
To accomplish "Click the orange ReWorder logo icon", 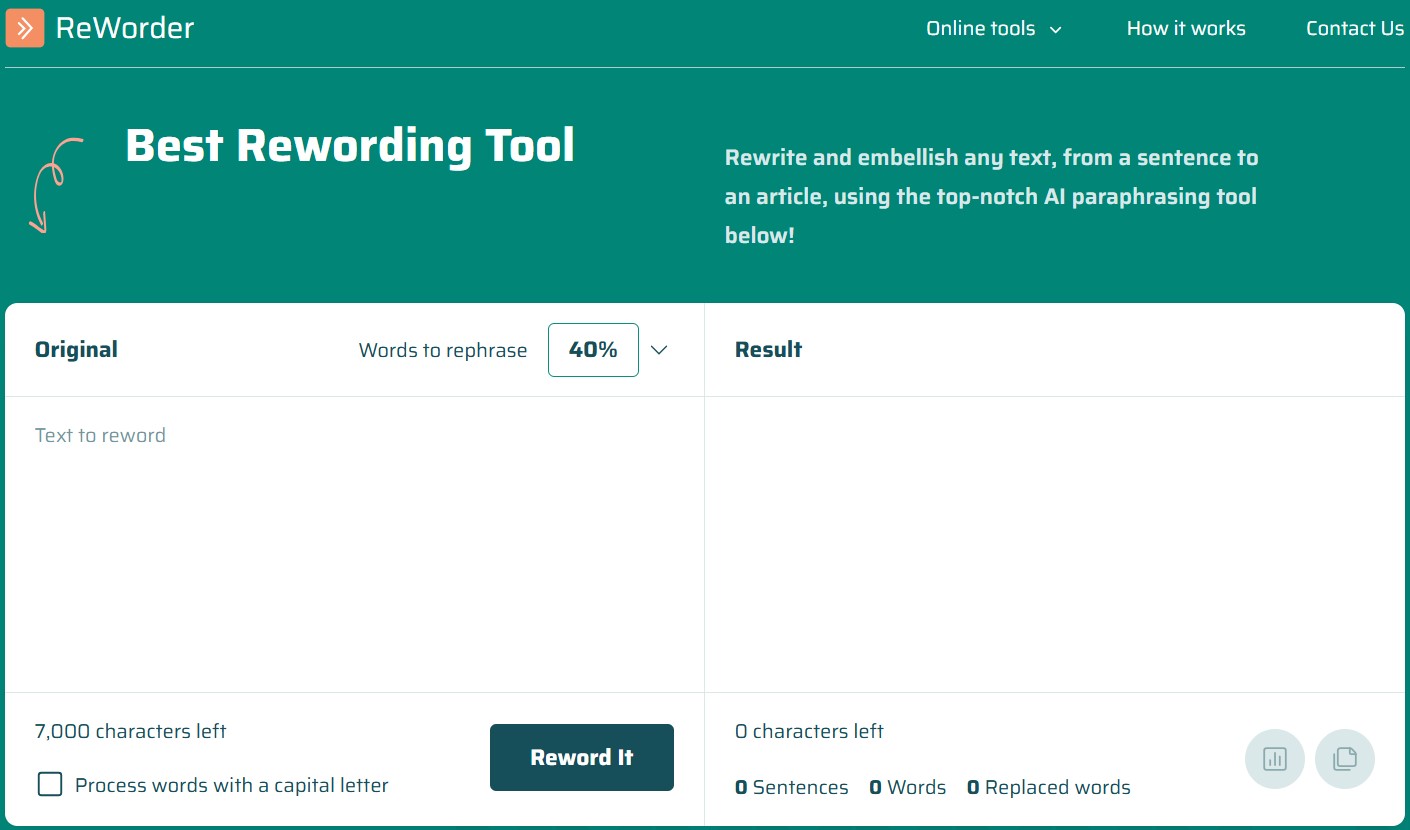I will (x=25, y=28).
